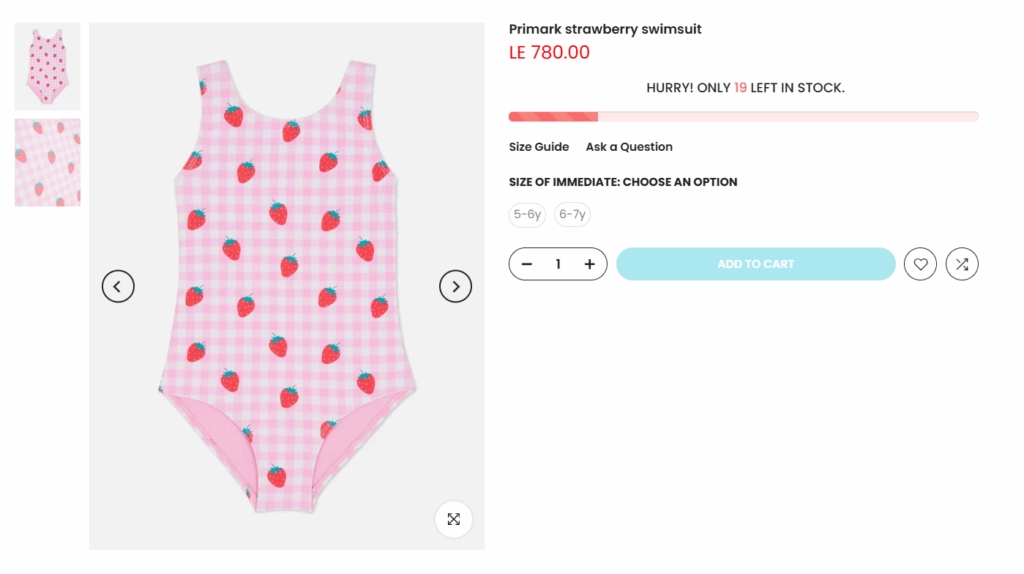Click the LE 780.00 price

(549, 53)
